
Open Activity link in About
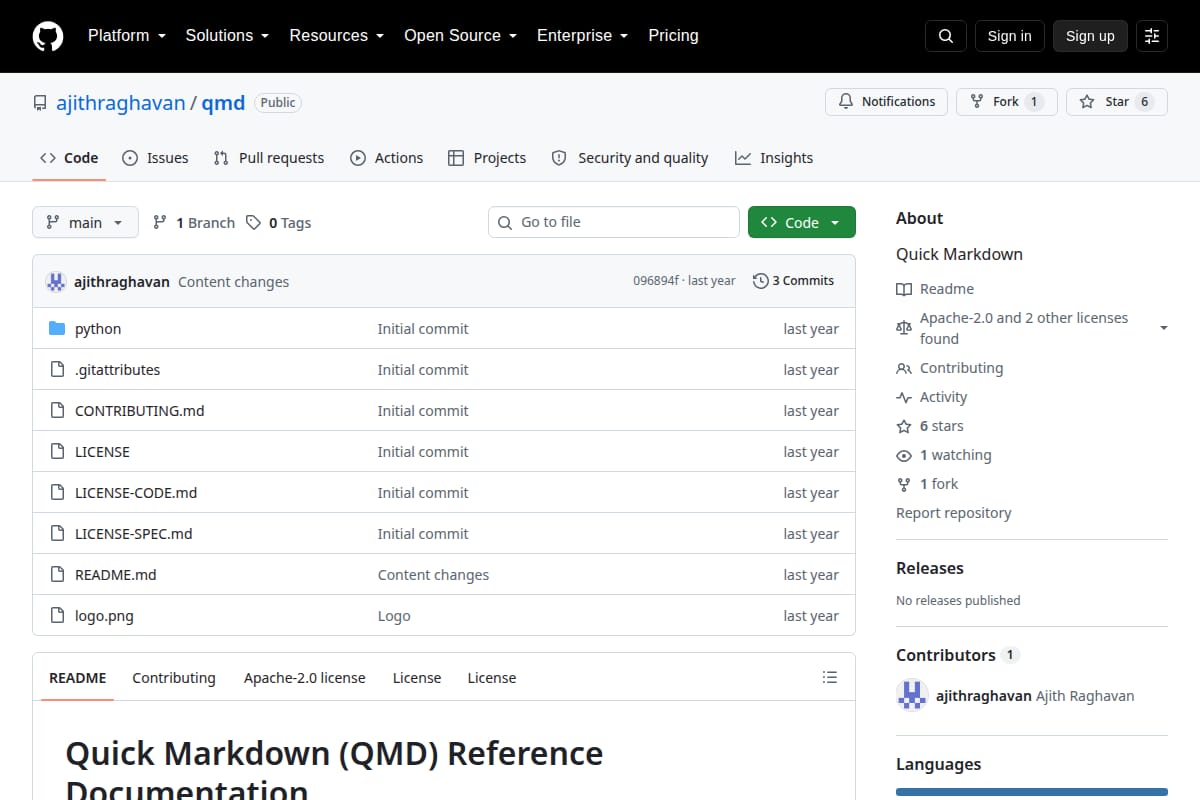pos(943,397)
